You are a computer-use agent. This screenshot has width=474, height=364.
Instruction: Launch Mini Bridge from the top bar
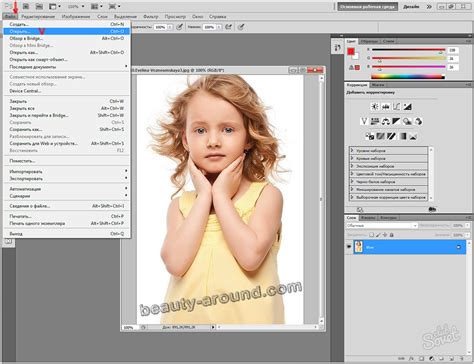(x=39, y=6)
